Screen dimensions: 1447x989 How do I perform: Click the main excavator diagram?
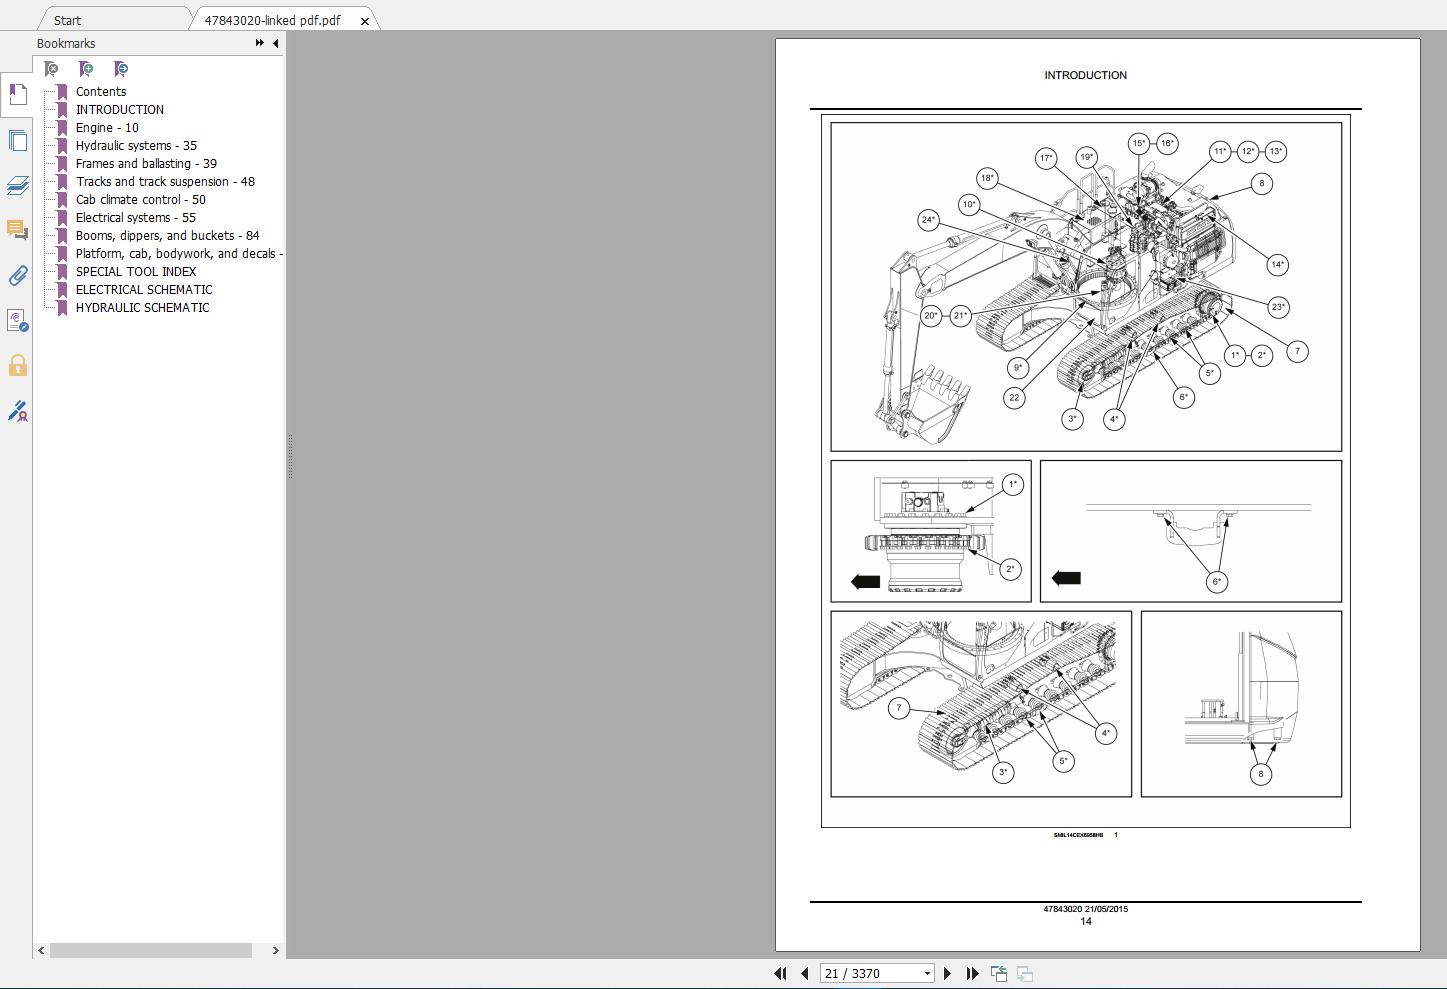[1086, 287]
